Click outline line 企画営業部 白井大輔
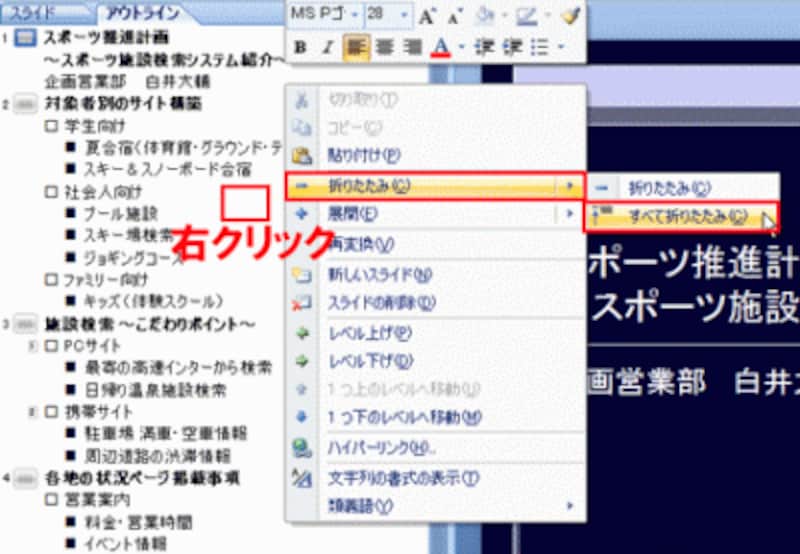The image size is (800, 554). point(128,82)
